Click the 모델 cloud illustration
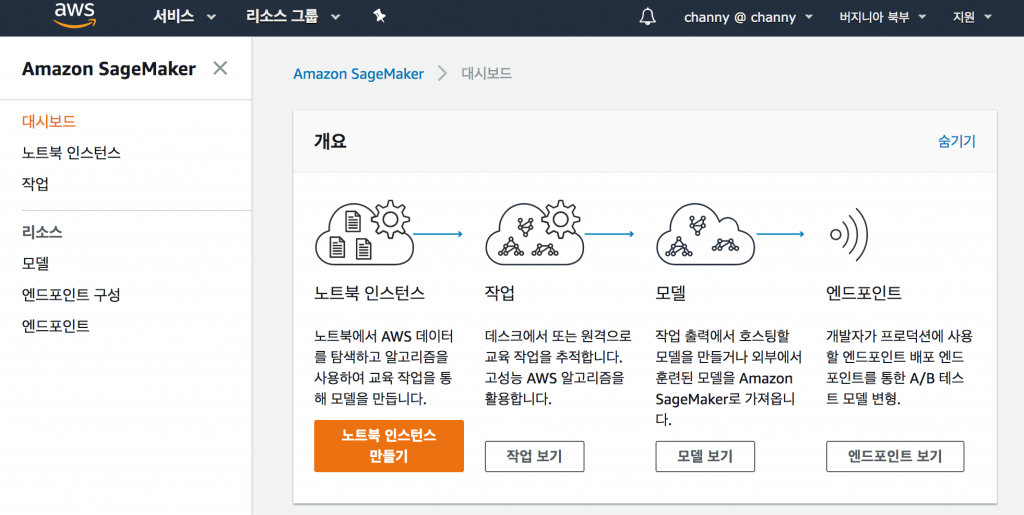 point(705,233)
